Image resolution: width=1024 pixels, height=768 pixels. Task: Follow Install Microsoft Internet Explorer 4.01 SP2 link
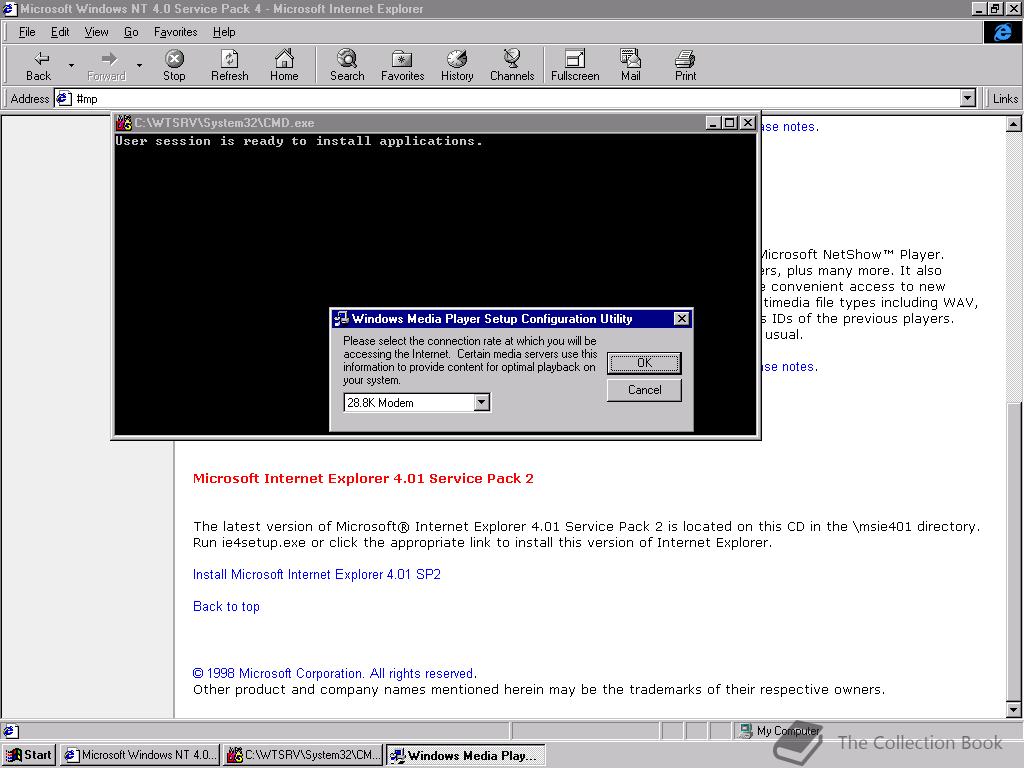[x=317, y=575]
